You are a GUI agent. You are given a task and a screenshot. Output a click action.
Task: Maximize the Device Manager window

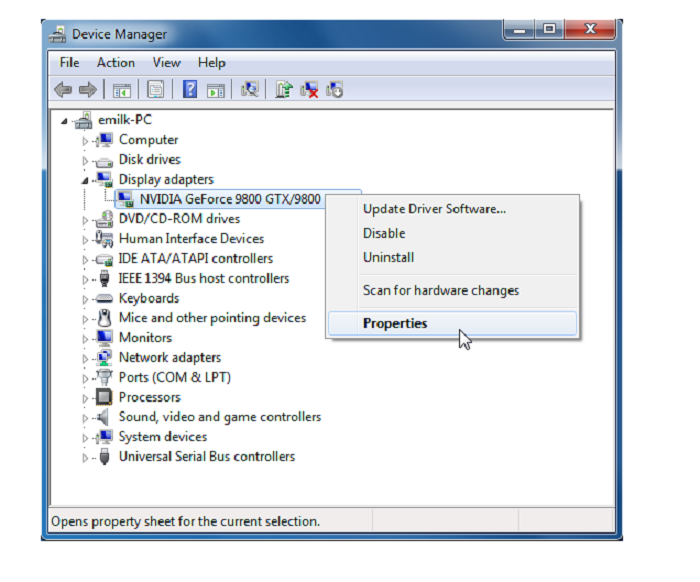[550, 29]
